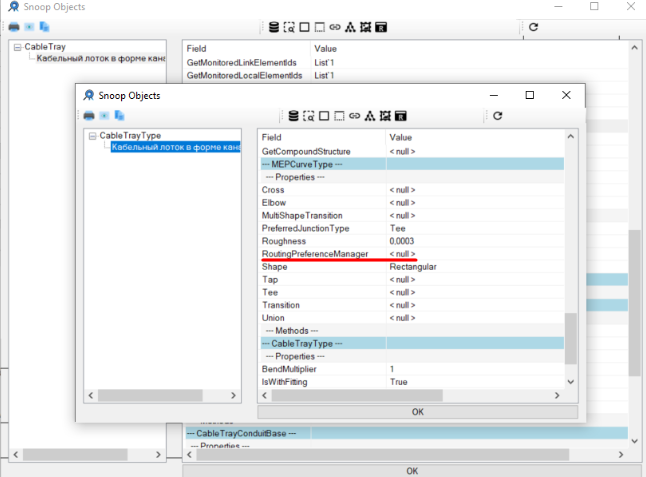Click the CableTrayType section header row
646x477 pixels.
pos(412,344)
